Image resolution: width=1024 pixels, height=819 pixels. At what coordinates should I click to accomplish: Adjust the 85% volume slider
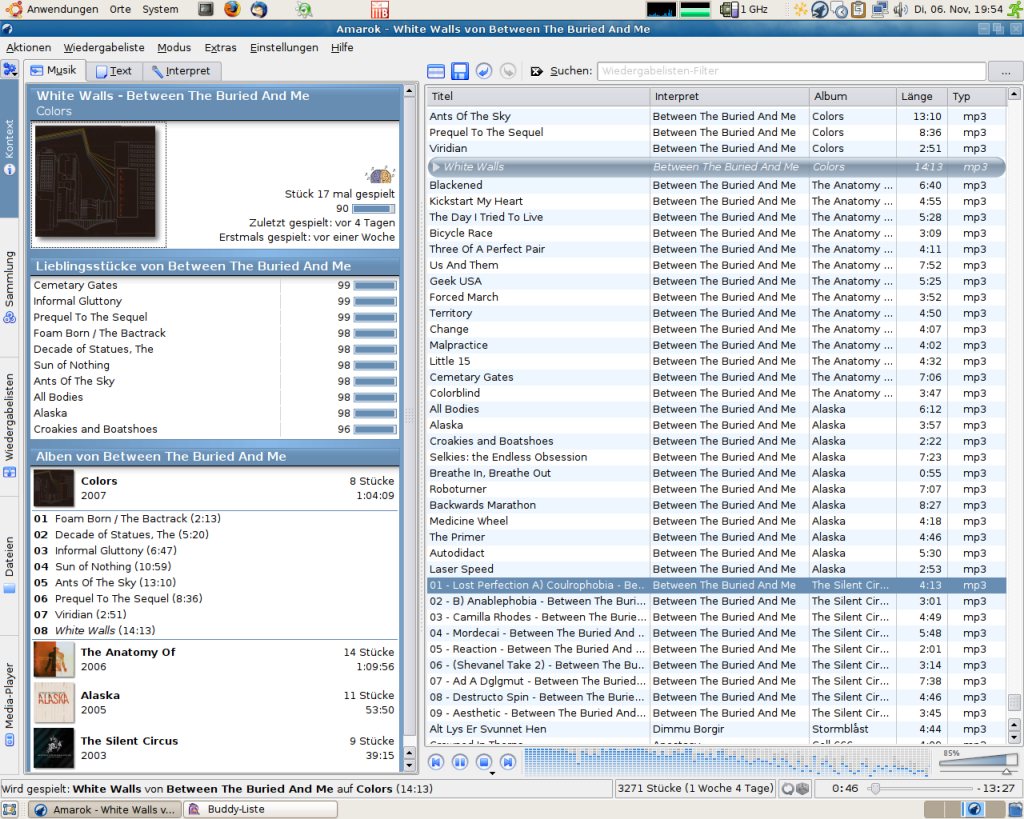coord(978,764)
